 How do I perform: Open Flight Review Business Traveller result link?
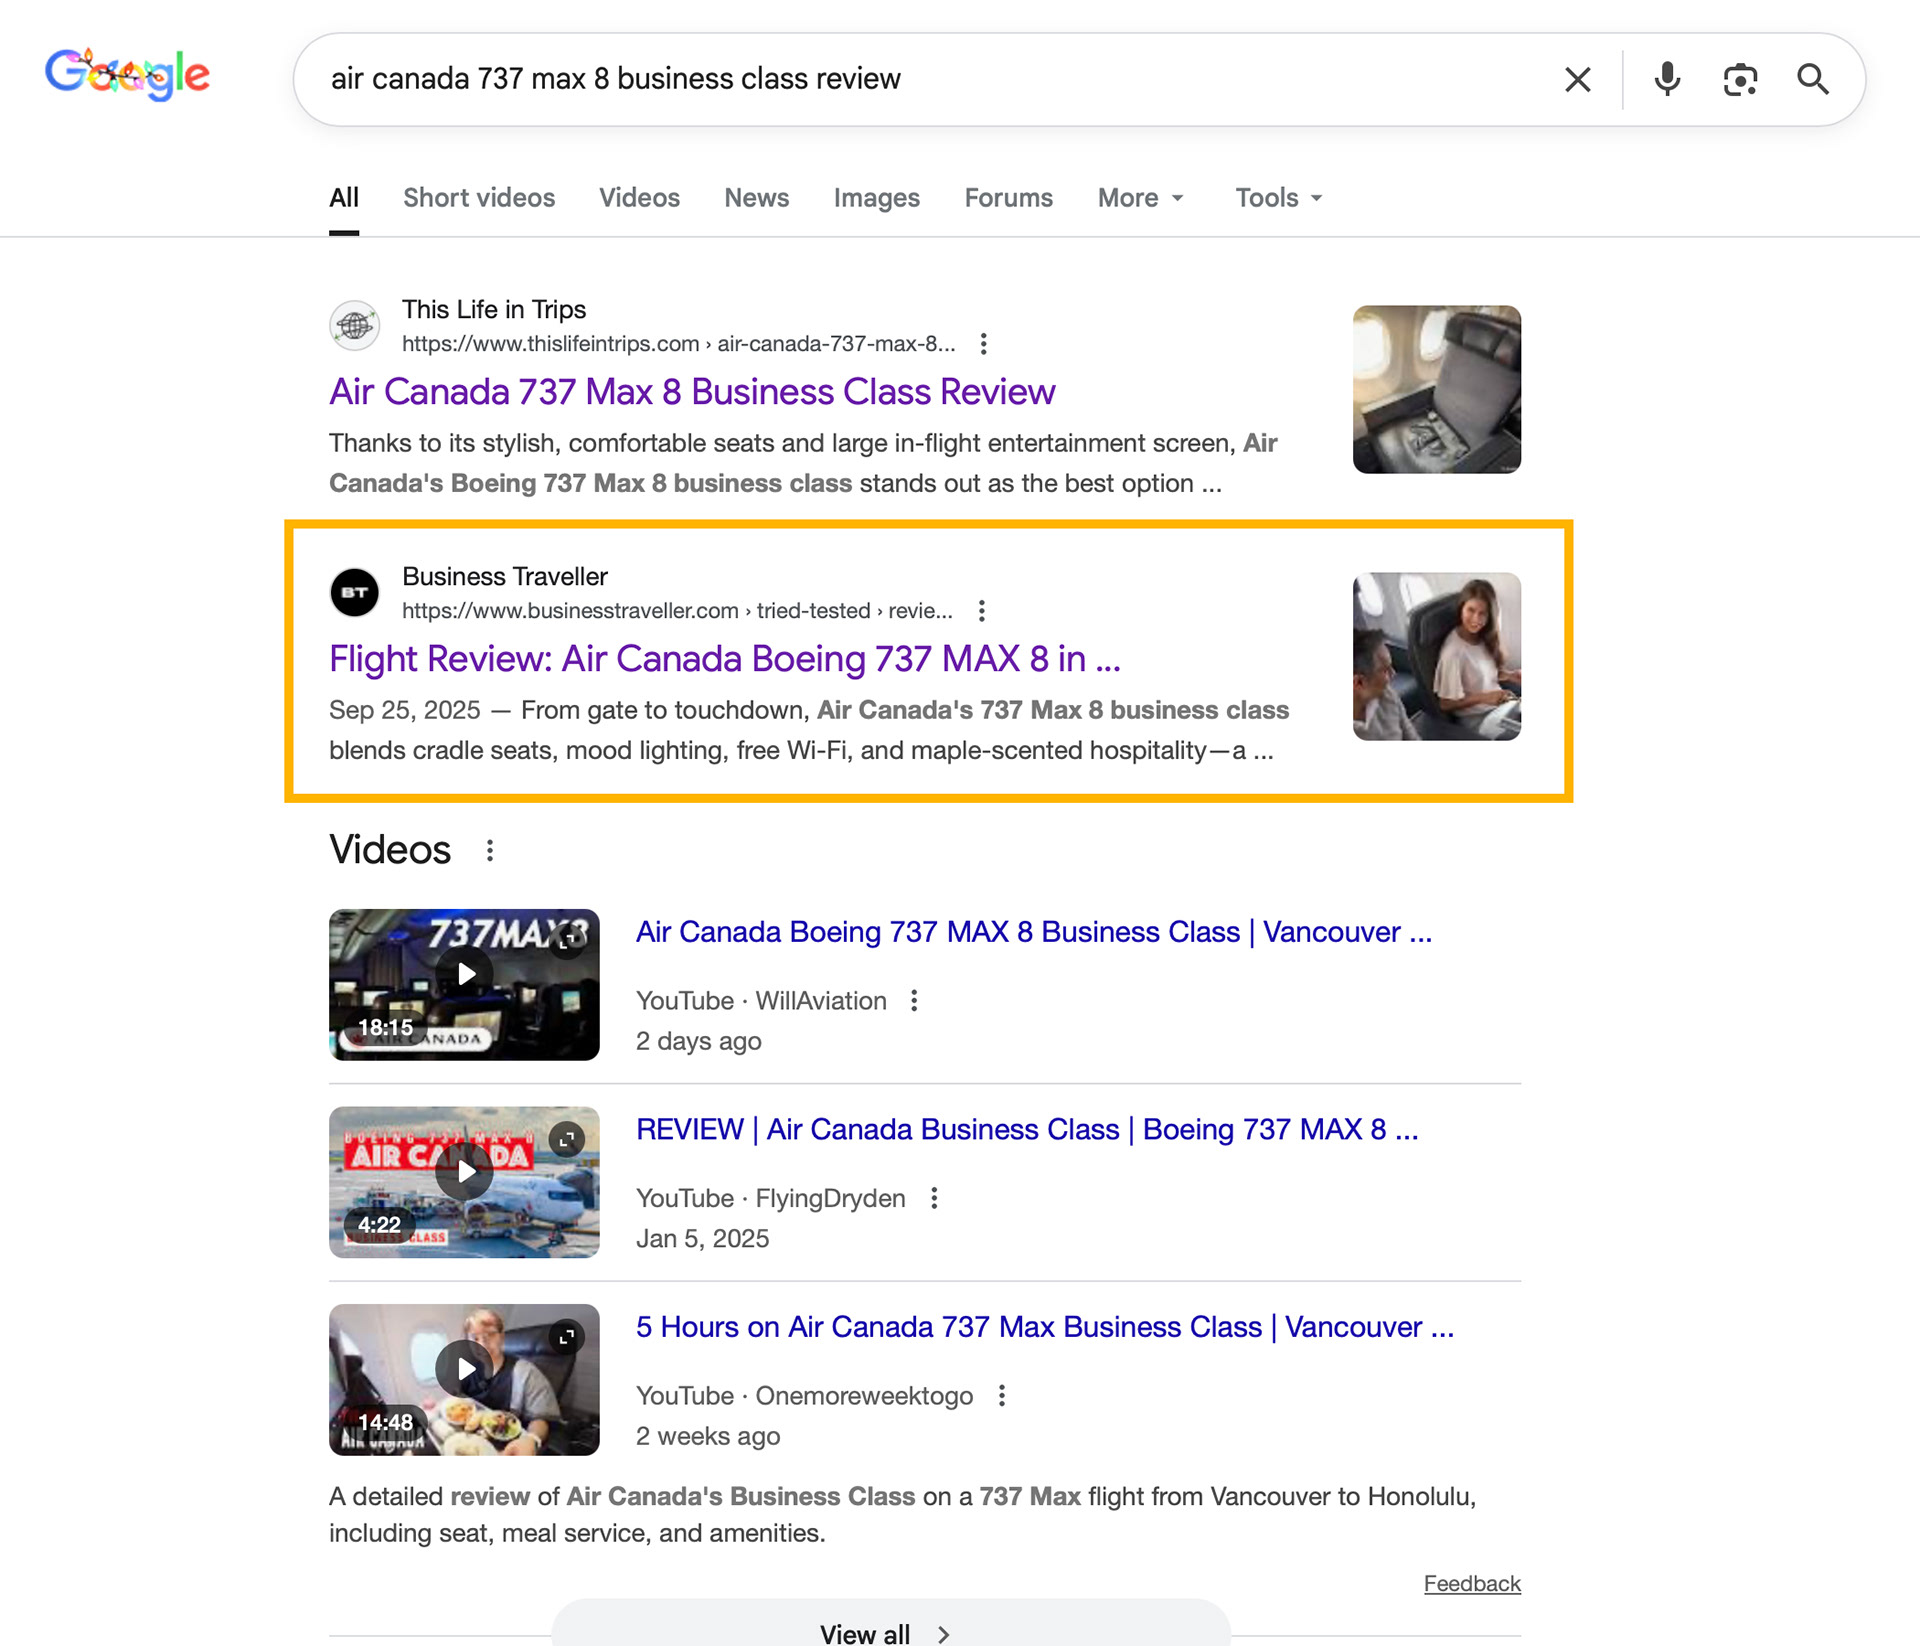pyautogui.click(x=724, y=659)
